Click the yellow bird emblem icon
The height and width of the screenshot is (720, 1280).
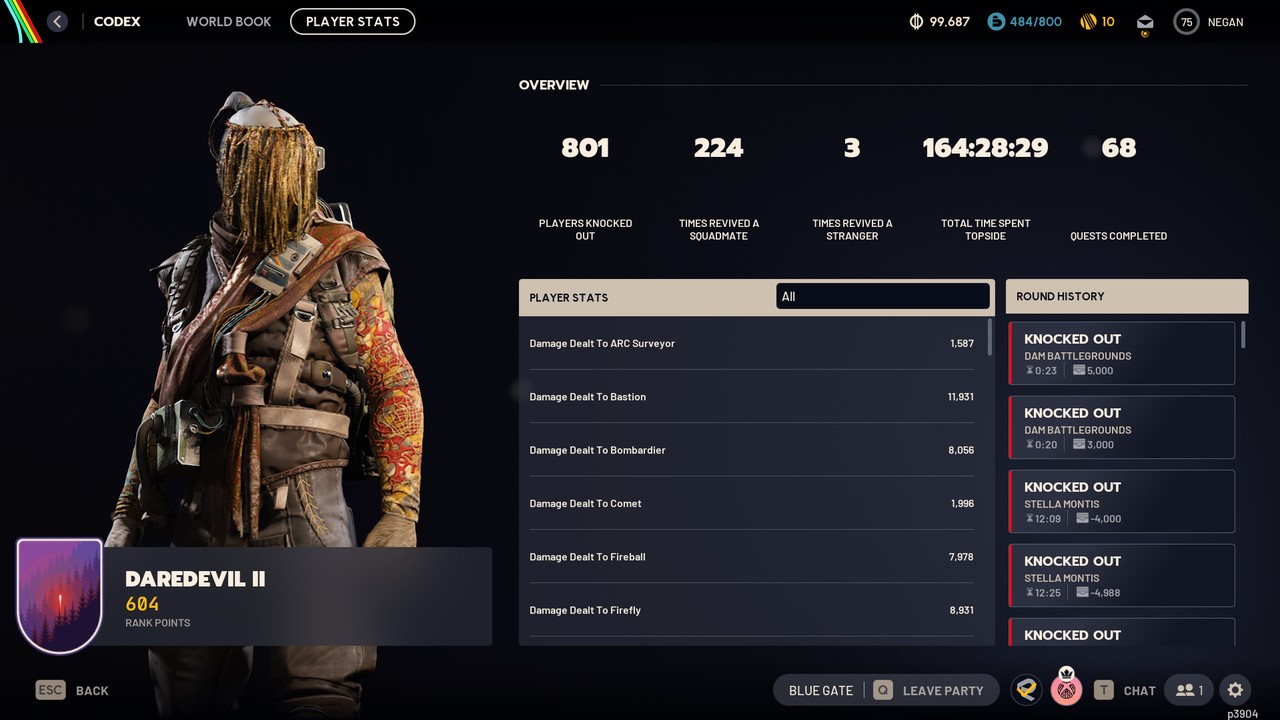click(1026, 689)
